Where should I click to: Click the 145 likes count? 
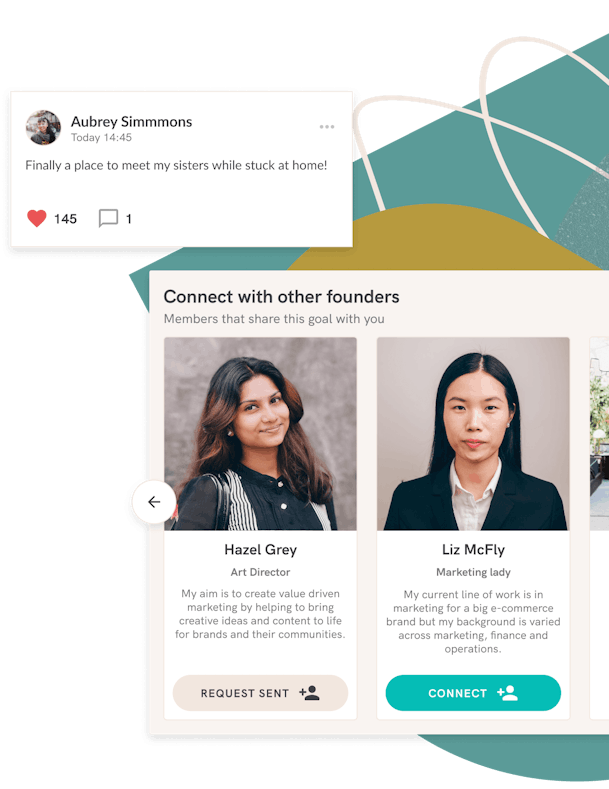[65, 219]
